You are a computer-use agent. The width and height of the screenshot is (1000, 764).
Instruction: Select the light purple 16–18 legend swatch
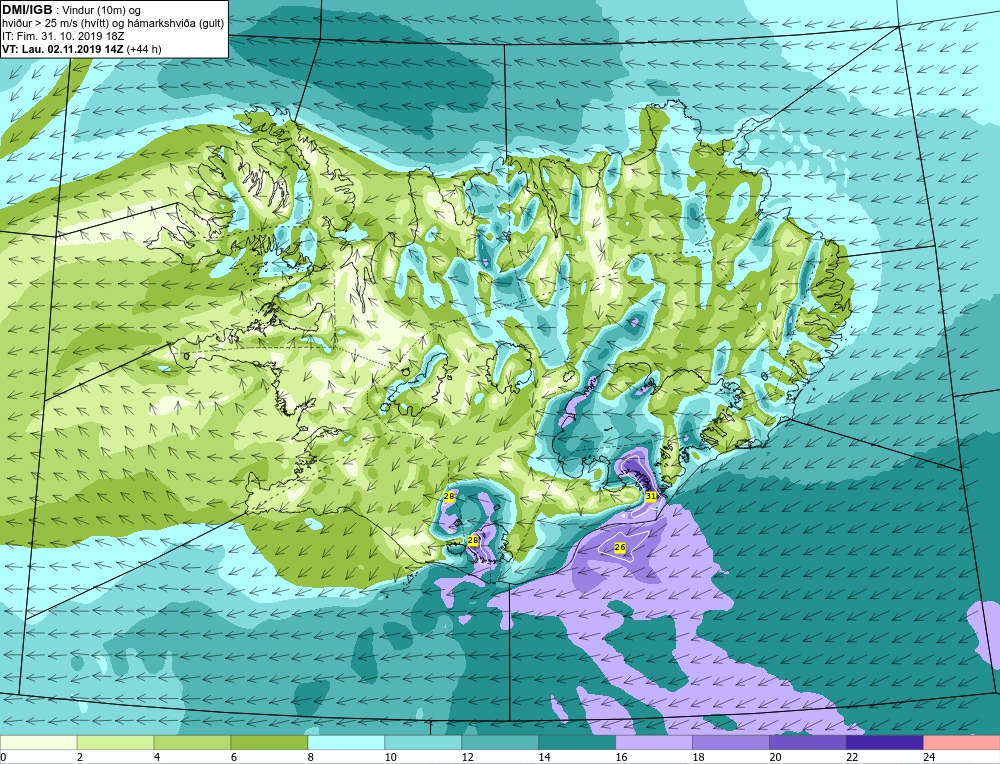pos(654,743)
